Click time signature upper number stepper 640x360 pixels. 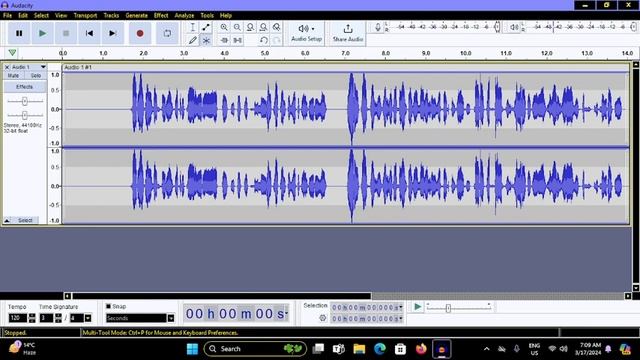tap(58, 318)
